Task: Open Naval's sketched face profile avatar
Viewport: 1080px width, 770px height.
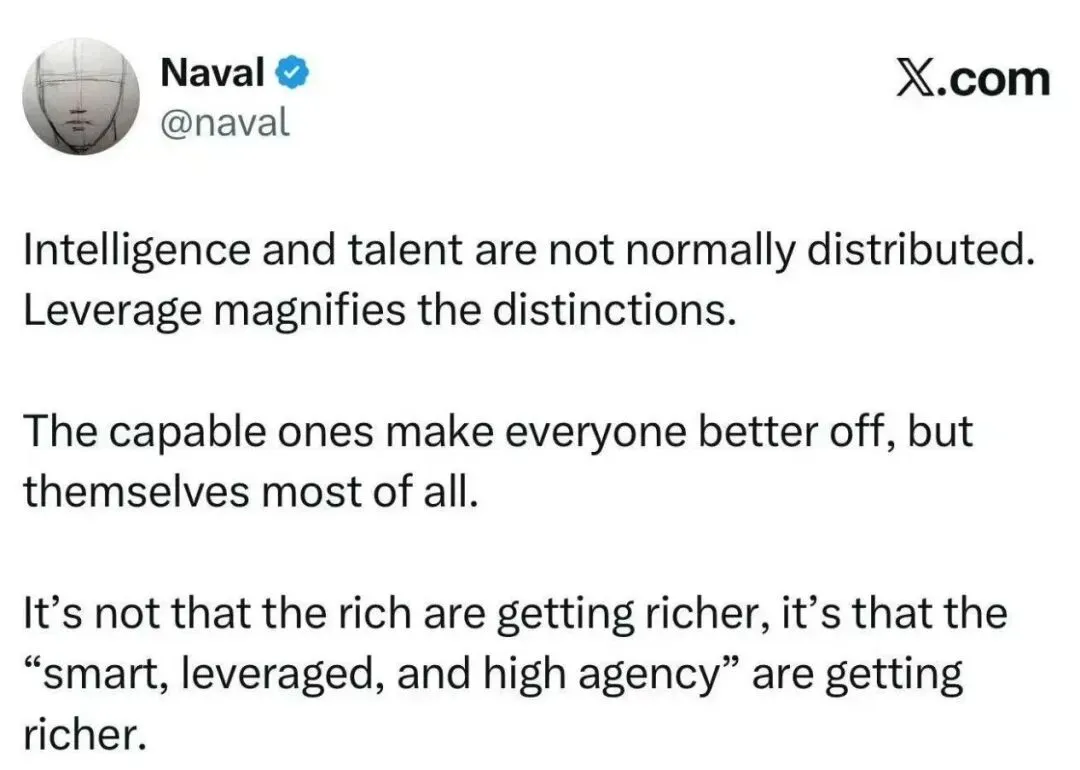Action: 81,96
